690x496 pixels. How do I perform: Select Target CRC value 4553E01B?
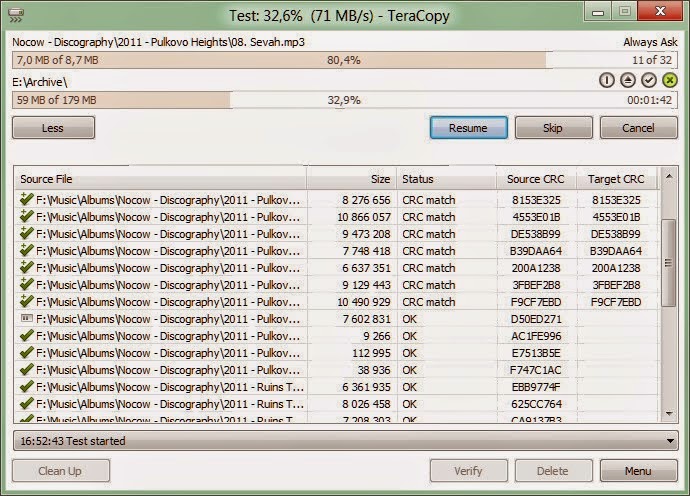[x=616, y=217]
